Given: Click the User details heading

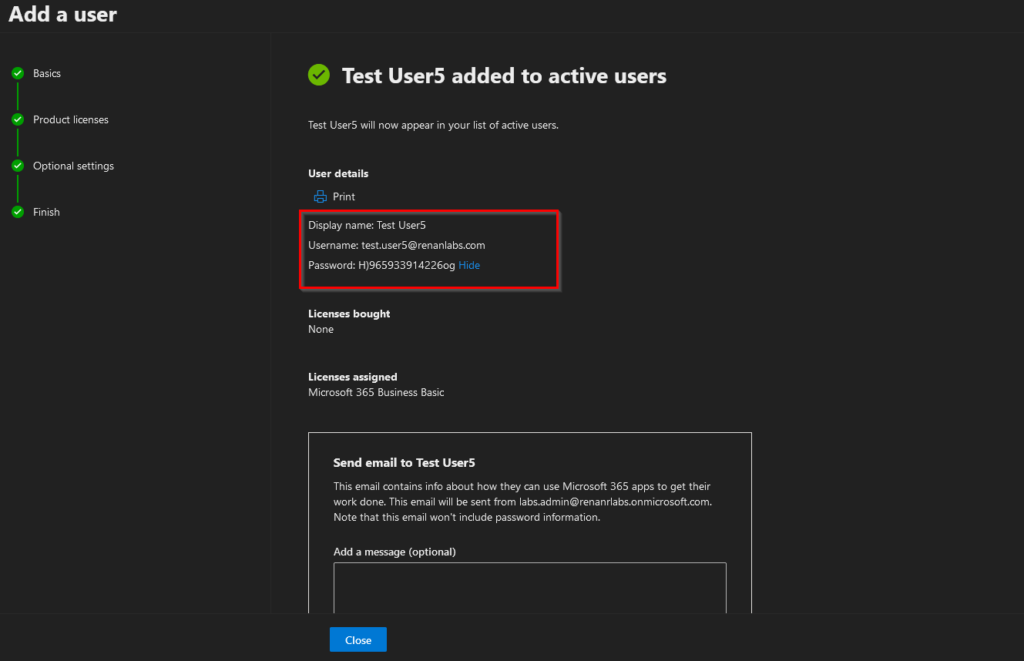Looking at the screenshot, I should pos(338,174).
